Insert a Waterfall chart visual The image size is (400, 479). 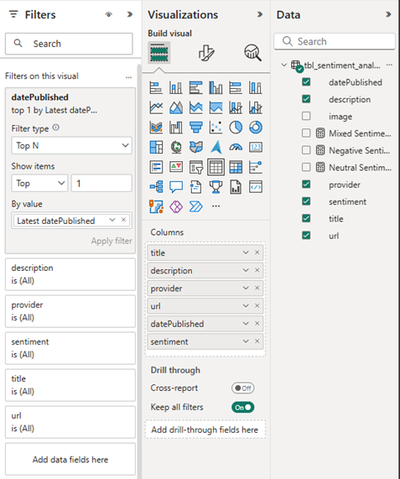click(x=176, y=127)
